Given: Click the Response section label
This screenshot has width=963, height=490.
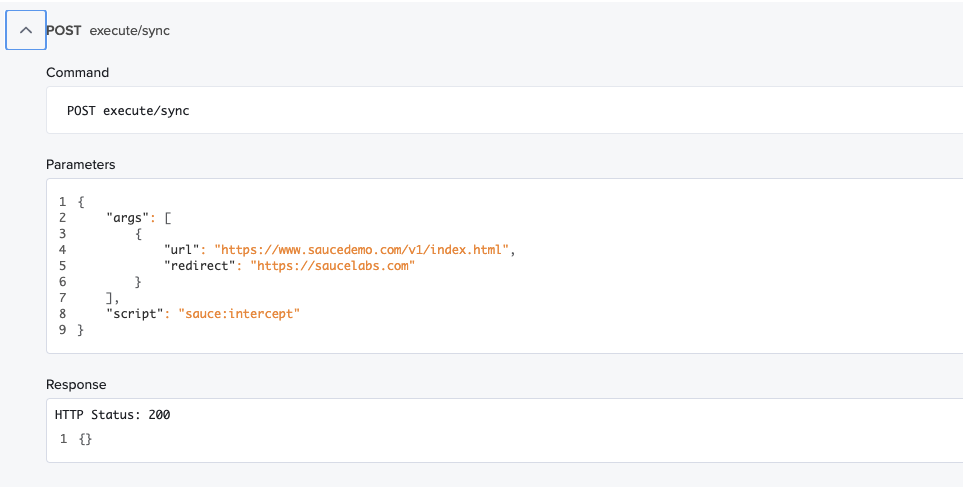Looking at the screenshot, I should (x=76, y=385).
